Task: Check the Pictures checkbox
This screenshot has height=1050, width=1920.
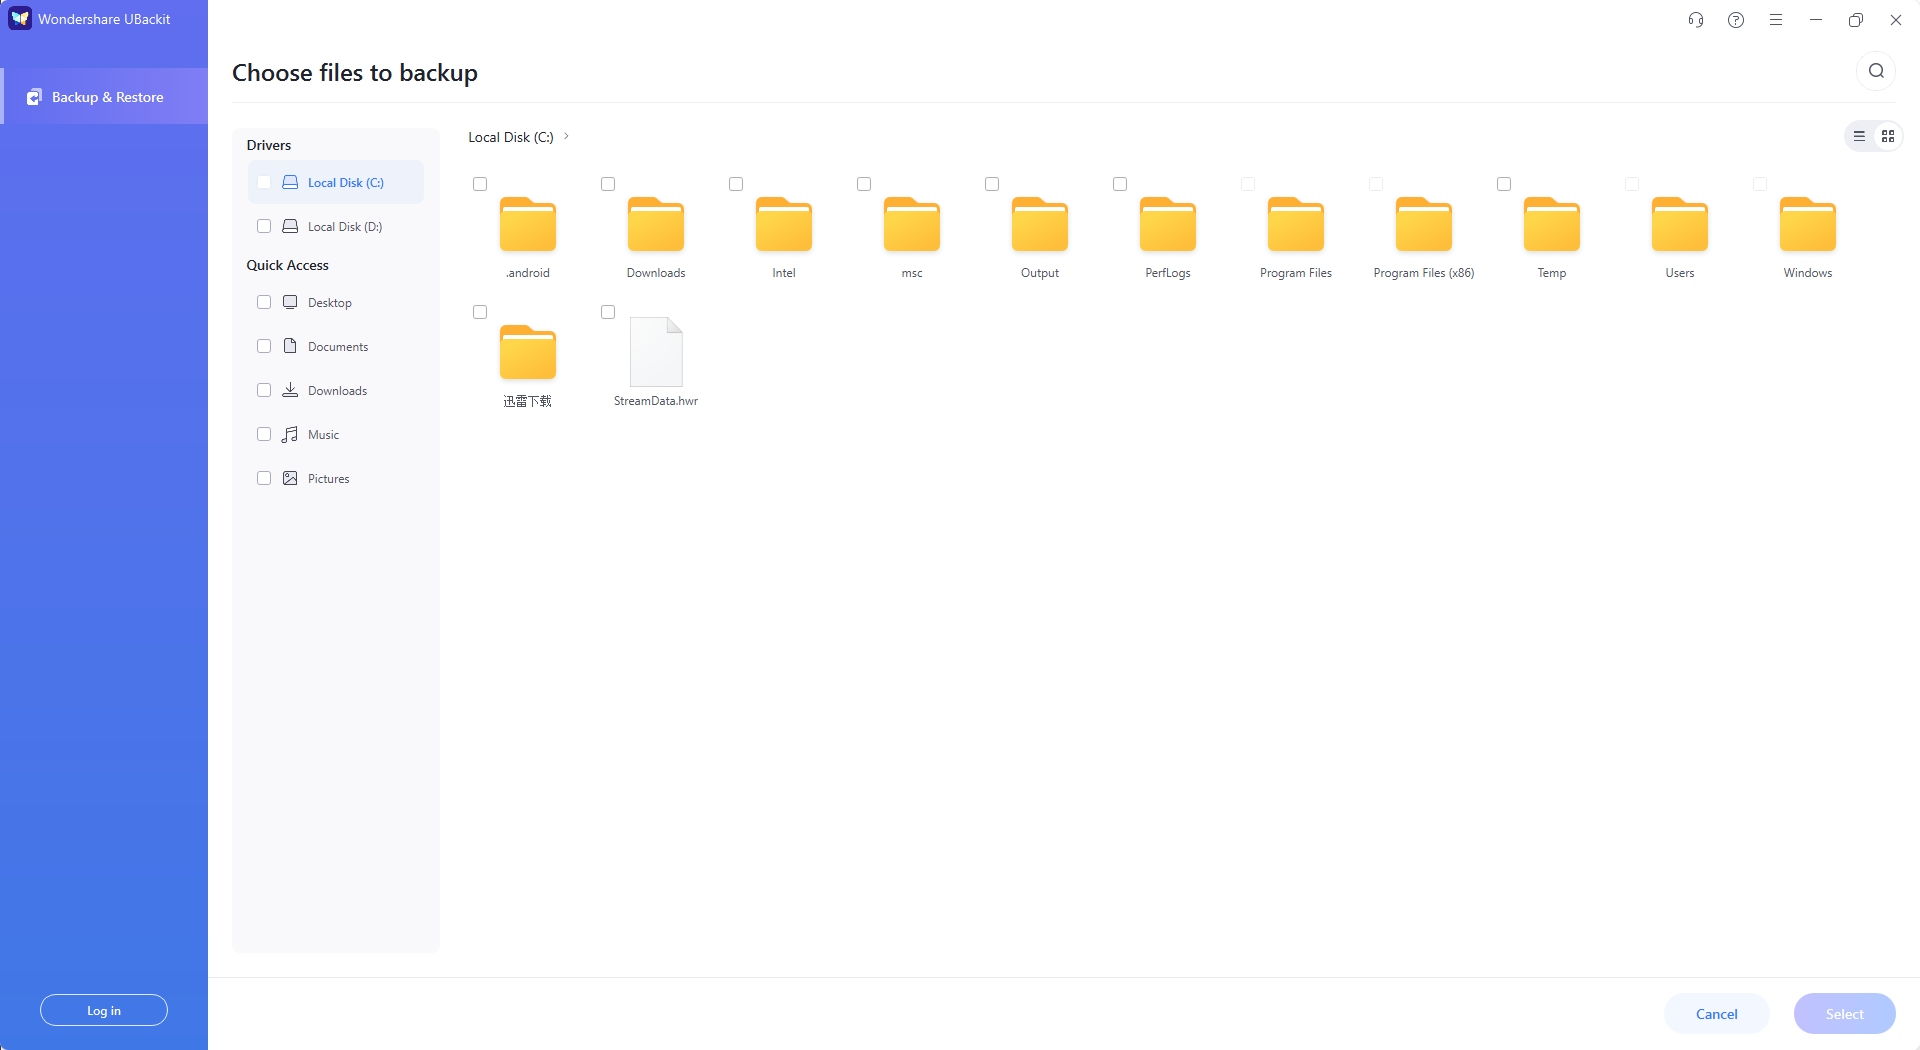Action: 264,478
